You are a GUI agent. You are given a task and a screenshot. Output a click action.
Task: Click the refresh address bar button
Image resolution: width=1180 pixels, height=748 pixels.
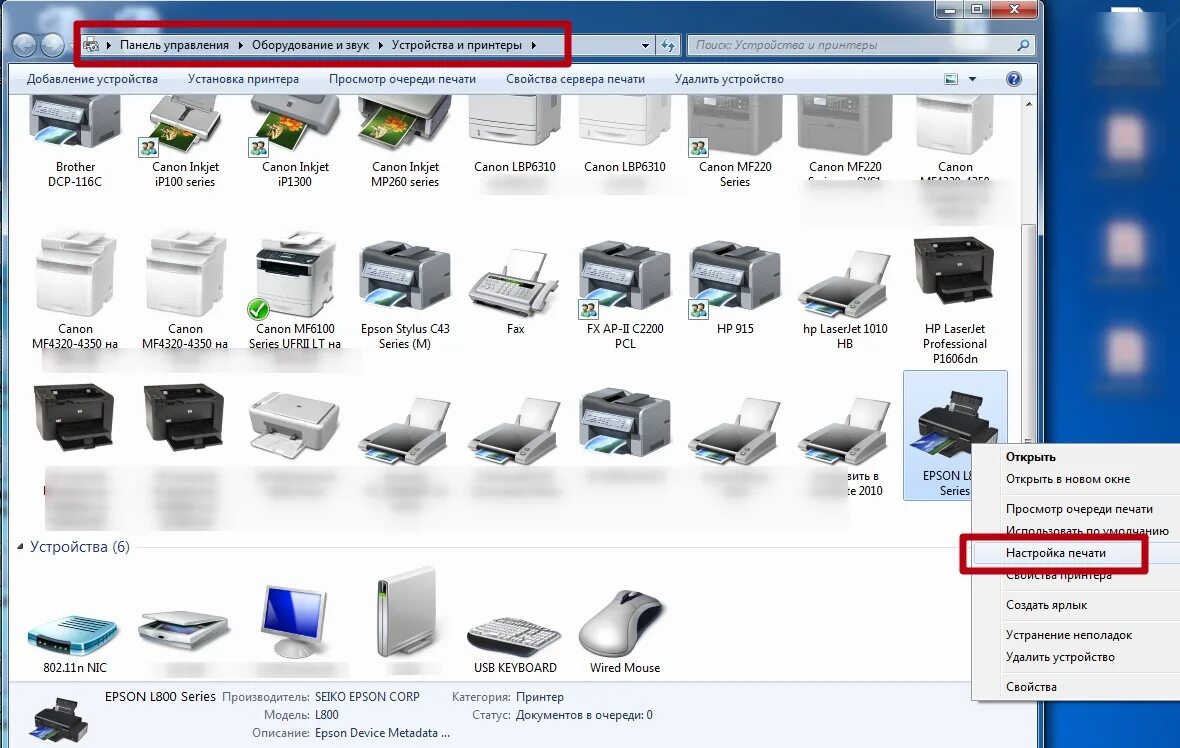[x=668, y=45]
